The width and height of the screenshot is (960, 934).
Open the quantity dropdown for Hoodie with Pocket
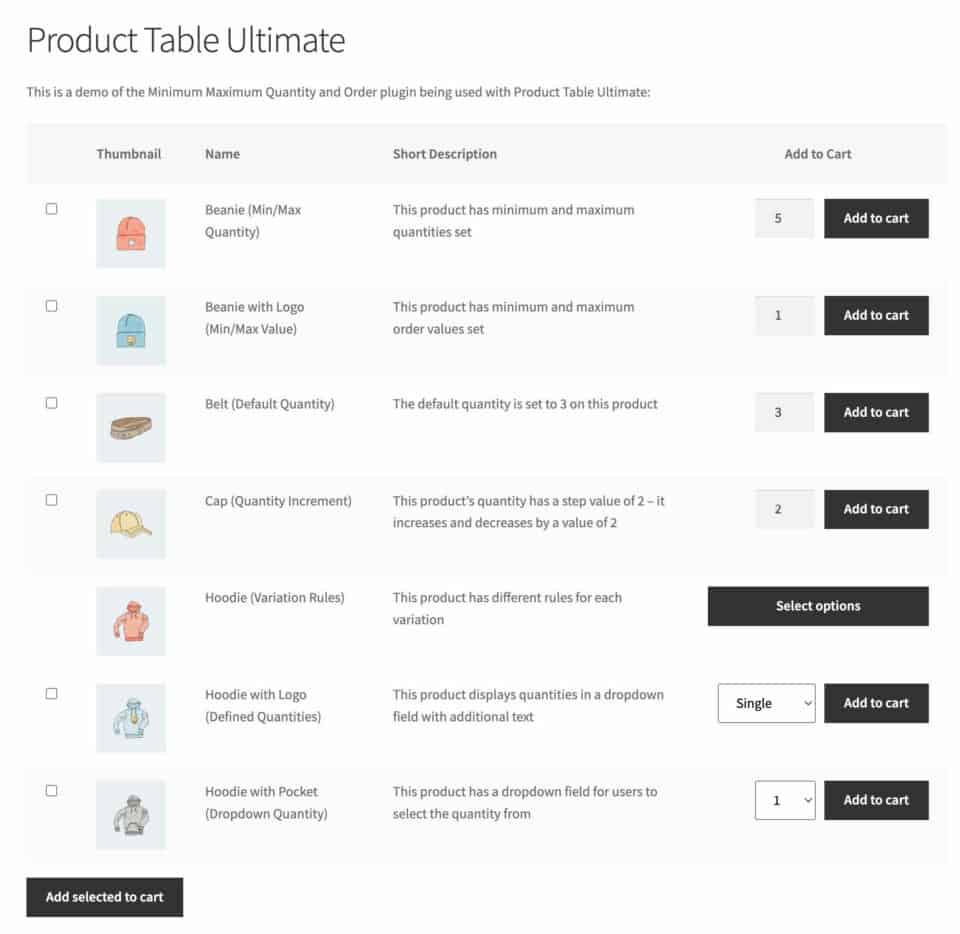click(x=785, y=800)
